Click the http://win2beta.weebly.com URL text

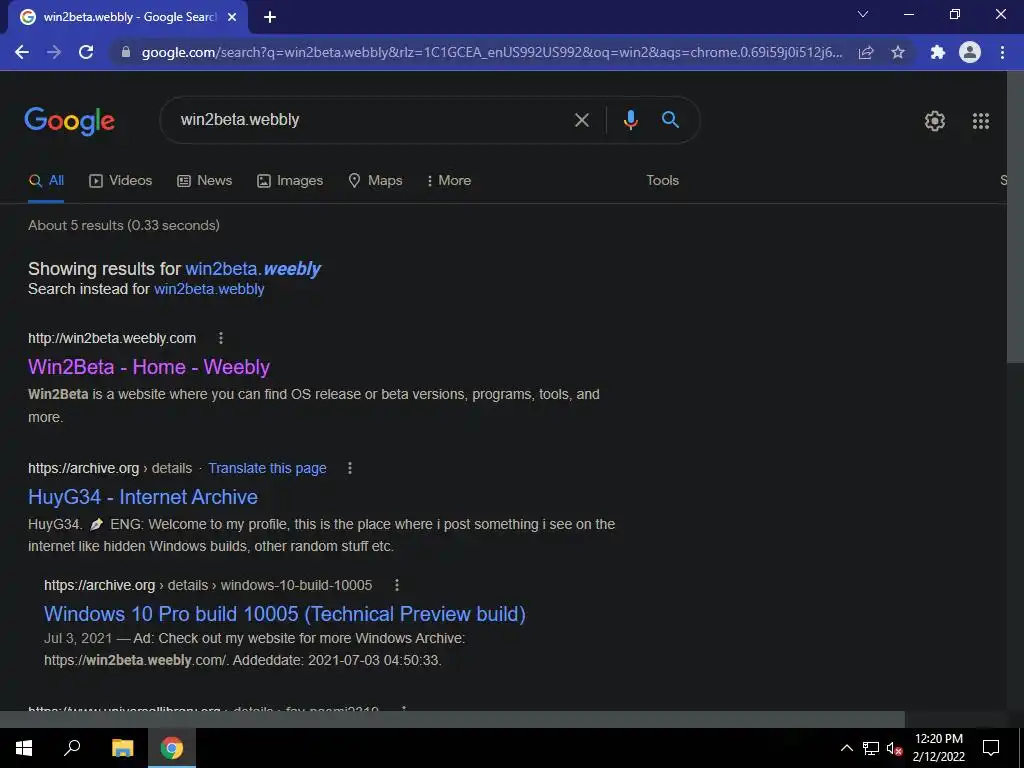tap(112, 338)
